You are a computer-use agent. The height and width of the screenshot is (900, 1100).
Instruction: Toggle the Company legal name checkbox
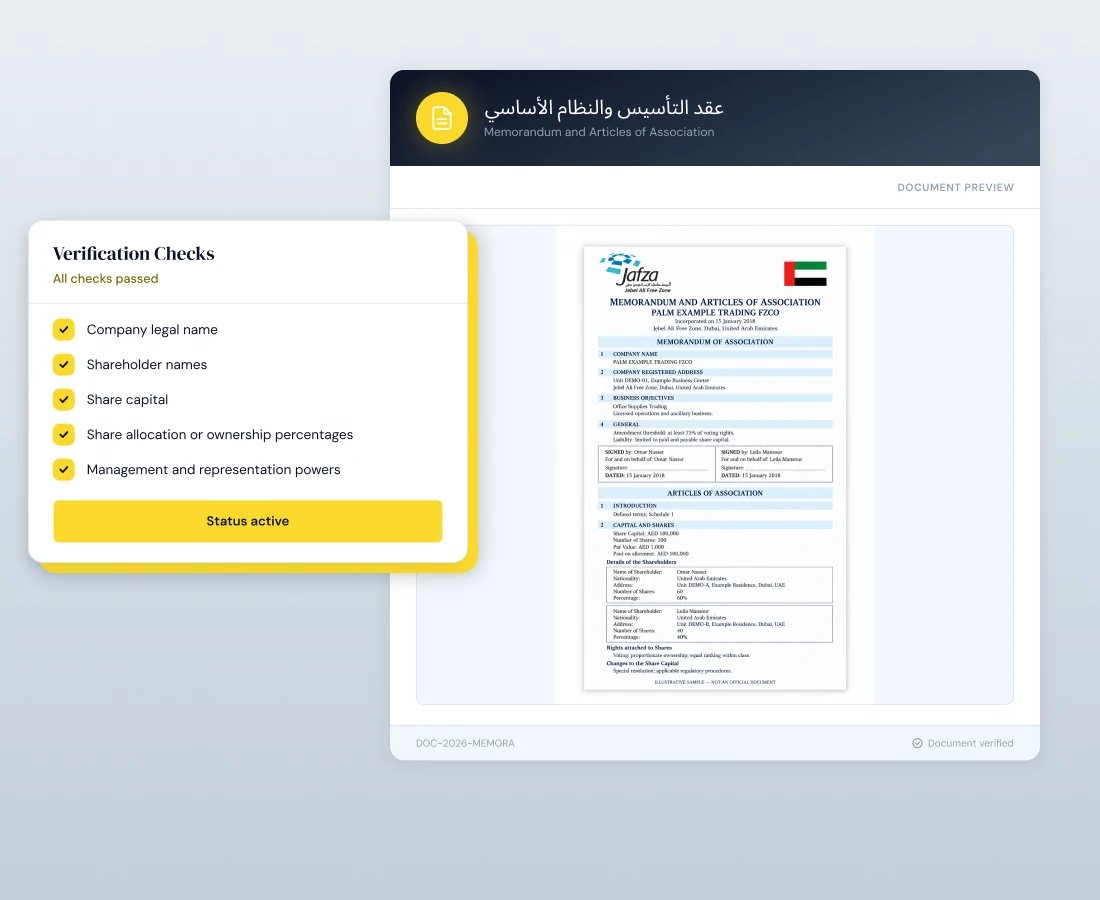coord(64,329)
